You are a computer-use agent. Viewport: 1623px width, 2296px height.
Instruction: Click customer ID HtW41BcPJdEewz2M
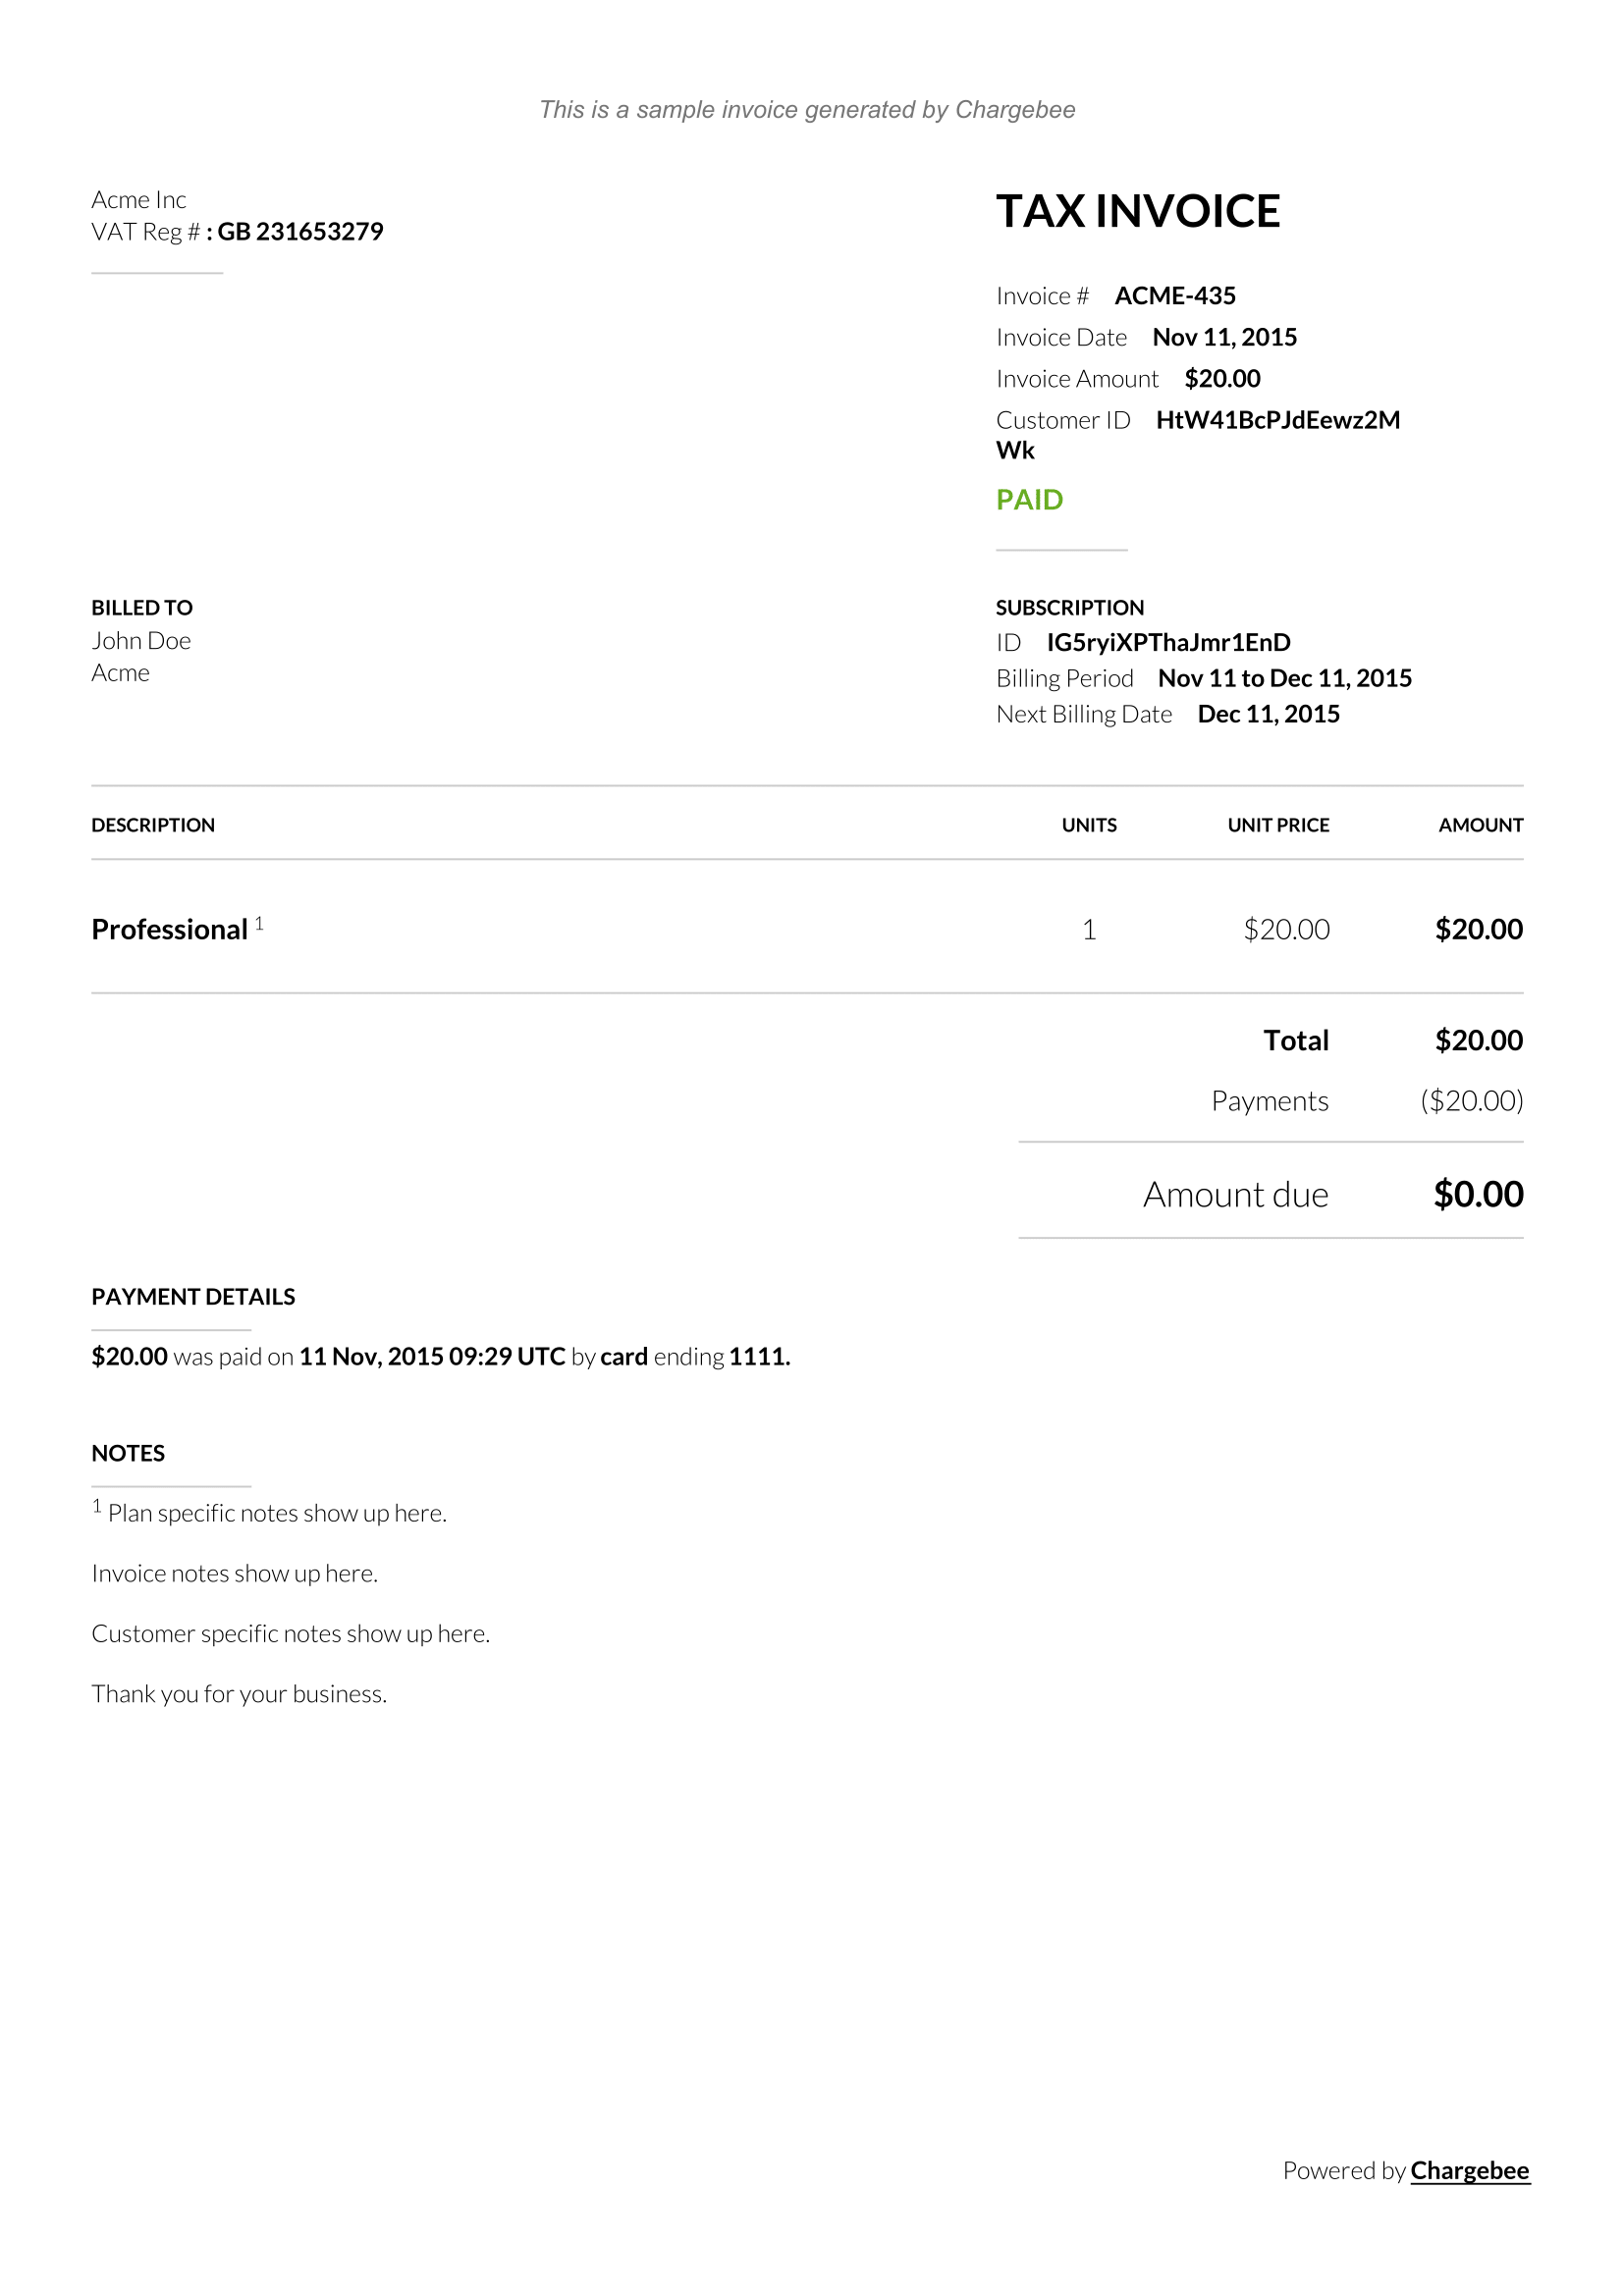(1277, 420)
